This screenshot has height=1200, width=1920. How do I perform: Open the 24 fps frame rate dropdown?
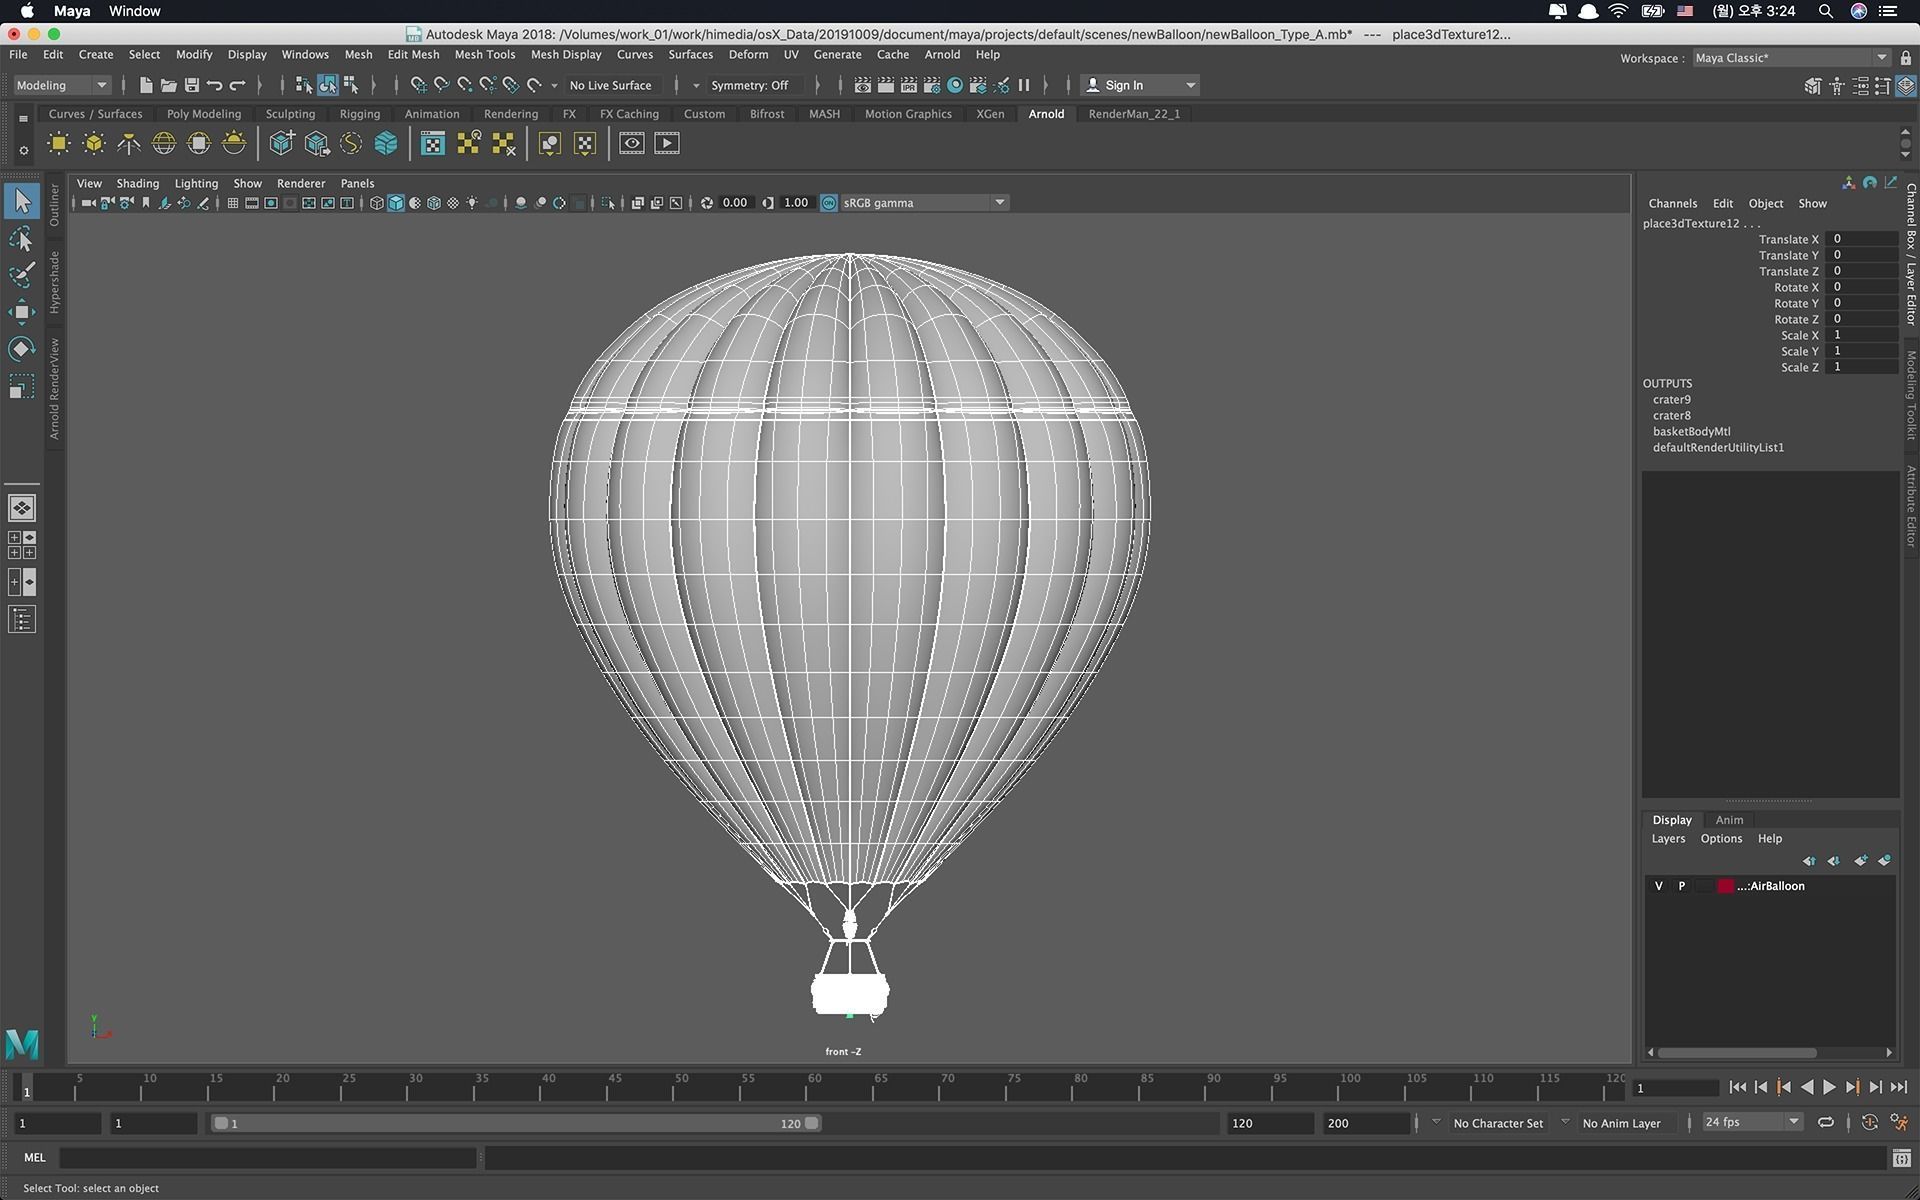1752,1122
